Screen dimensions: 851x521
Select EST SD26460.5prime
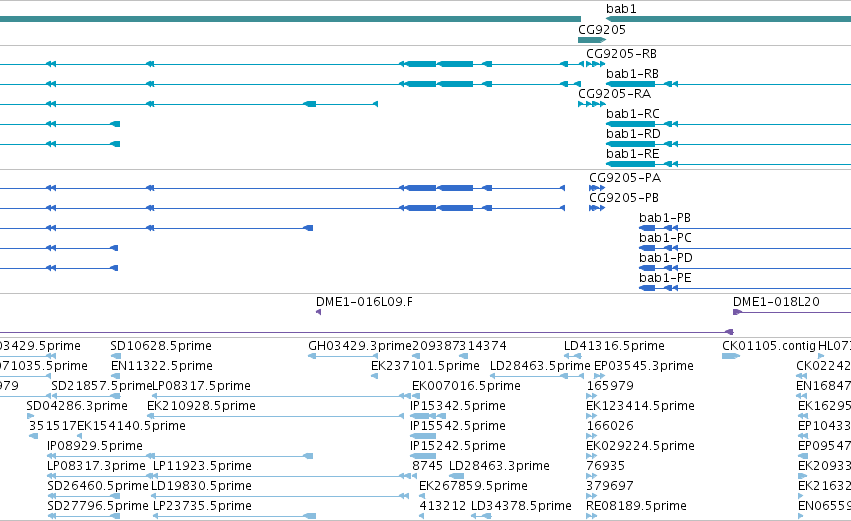[98, 487]
